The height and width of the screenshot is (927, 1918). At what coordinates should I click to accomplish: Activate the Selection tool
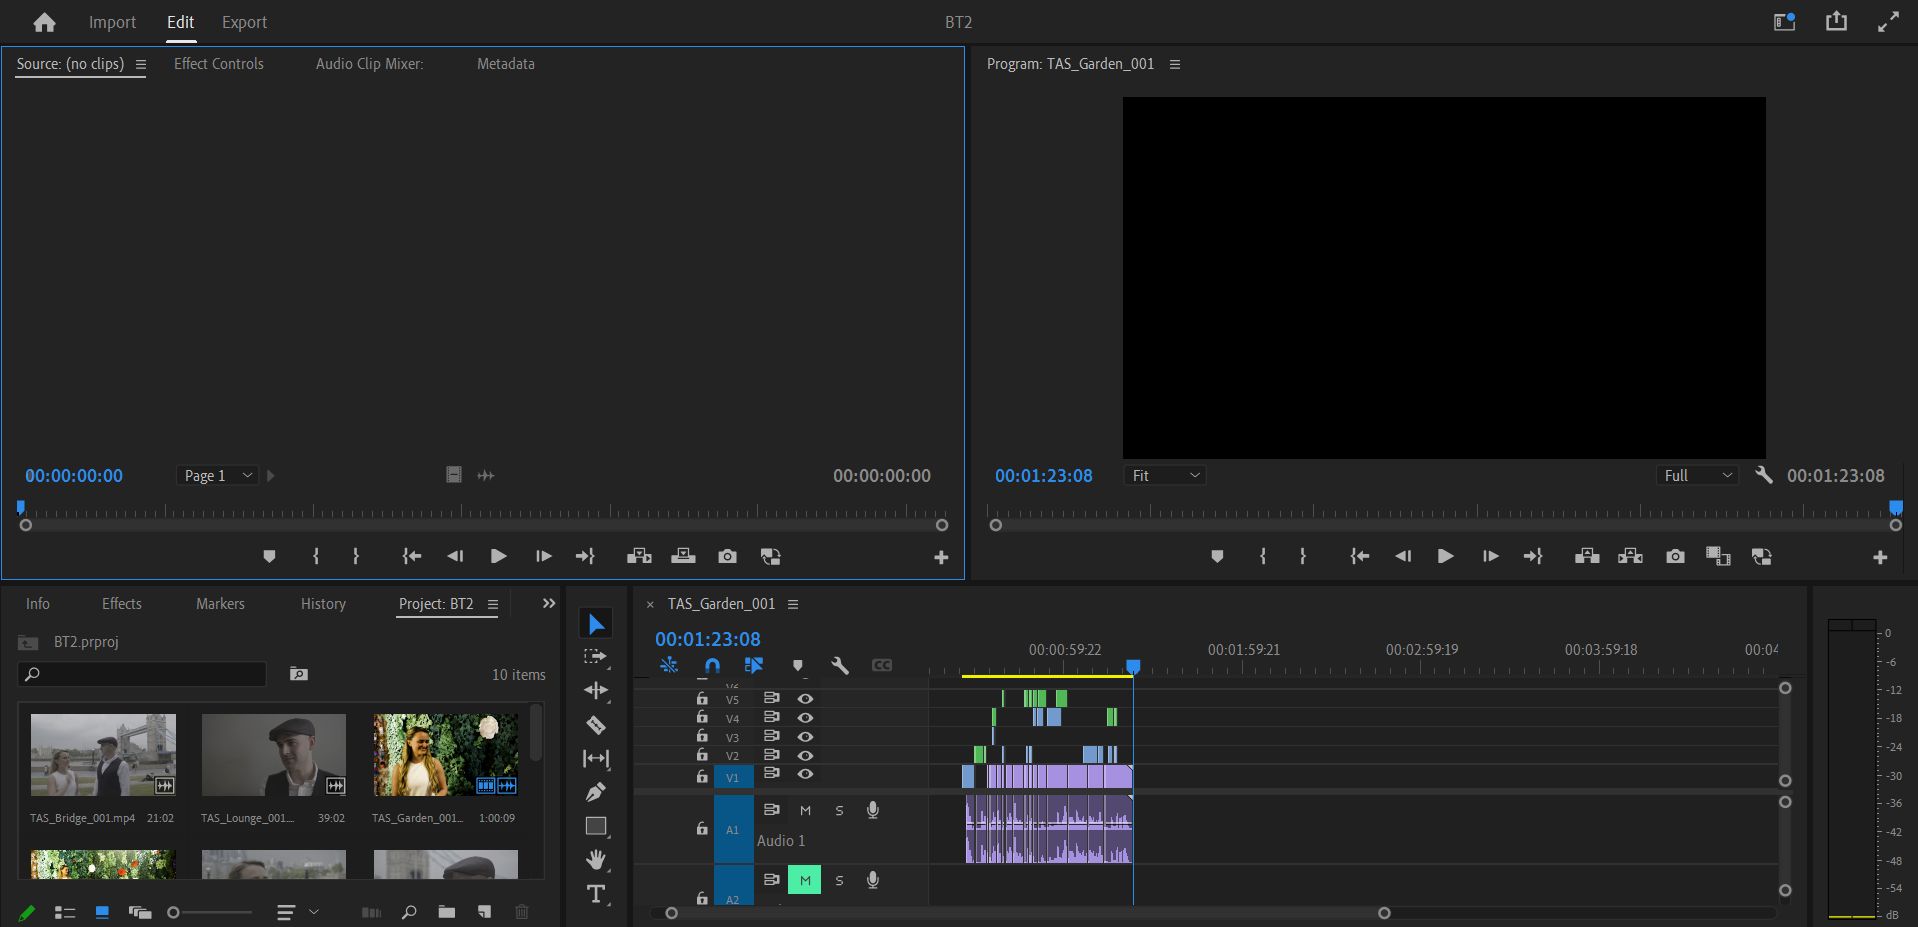596,624
